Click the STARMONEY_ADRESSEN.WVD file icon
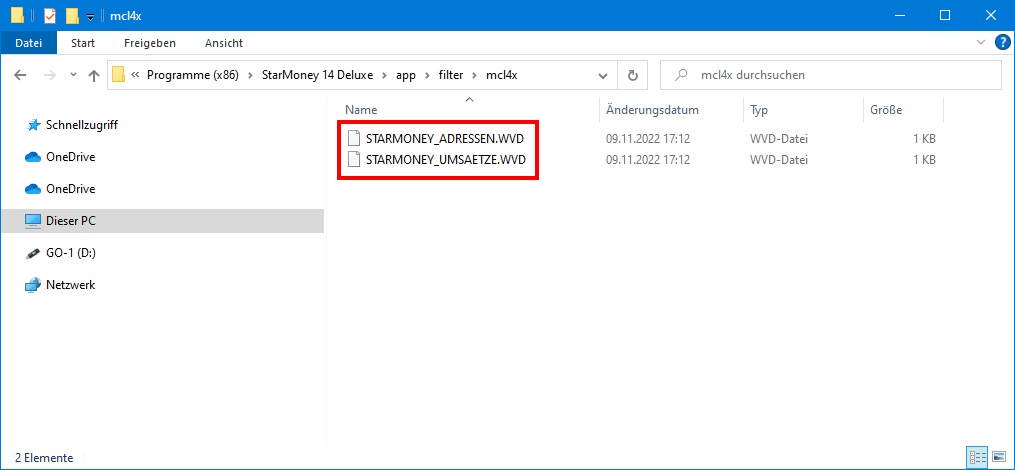 (353, 139)
